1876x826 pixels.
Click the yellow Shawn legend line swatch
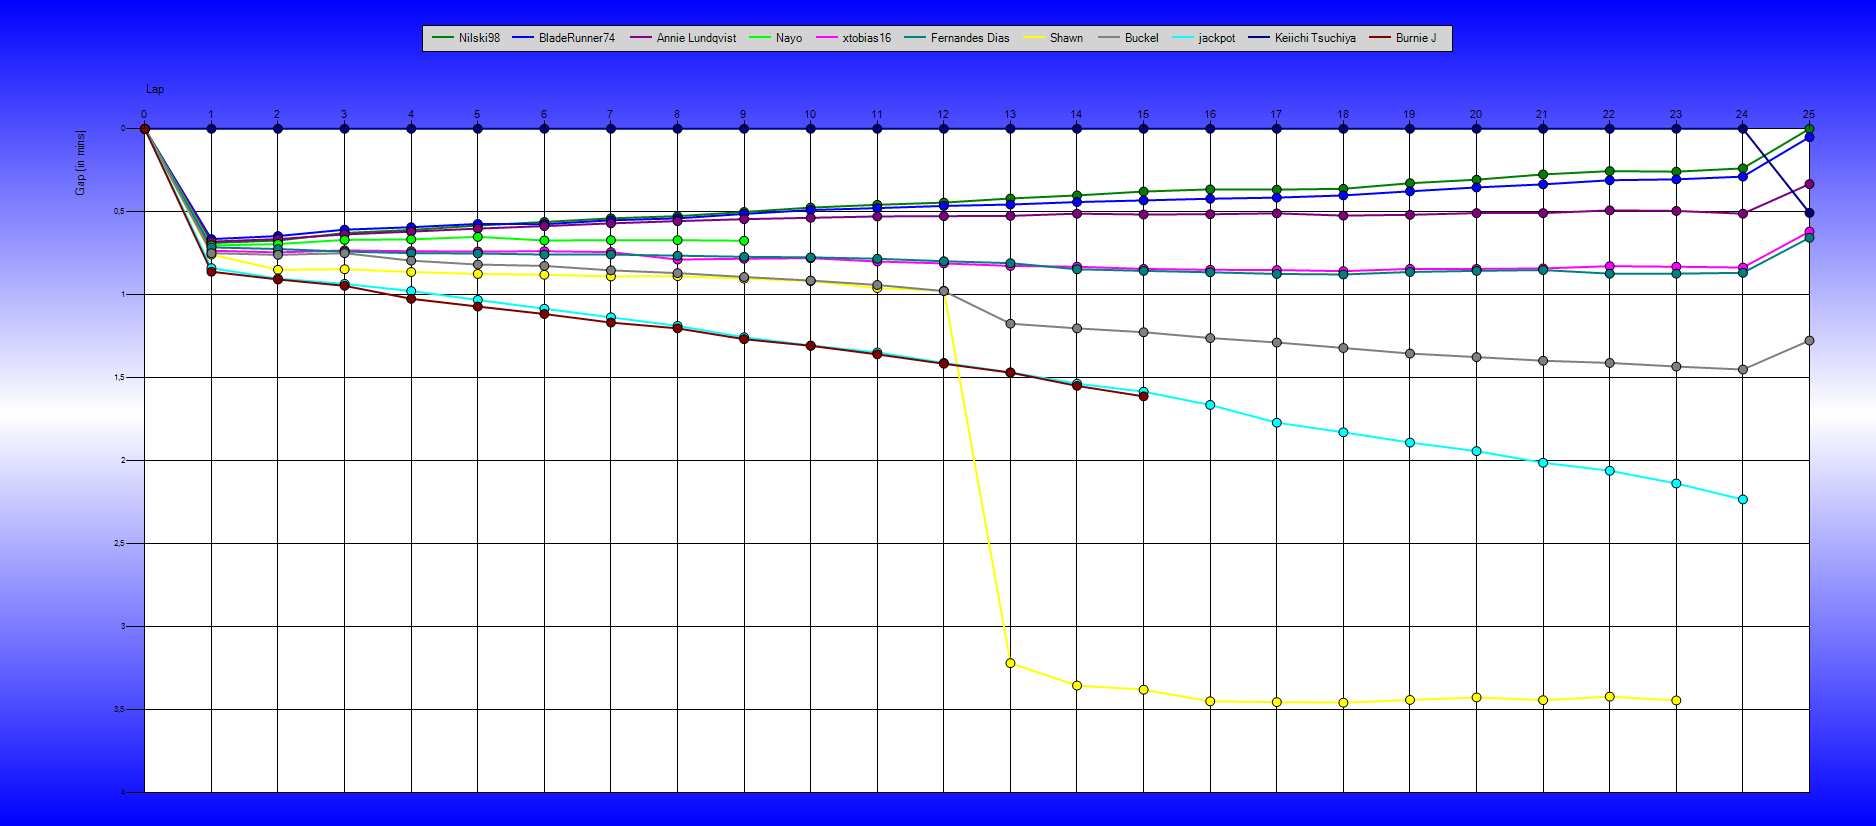coord(1033,38)
